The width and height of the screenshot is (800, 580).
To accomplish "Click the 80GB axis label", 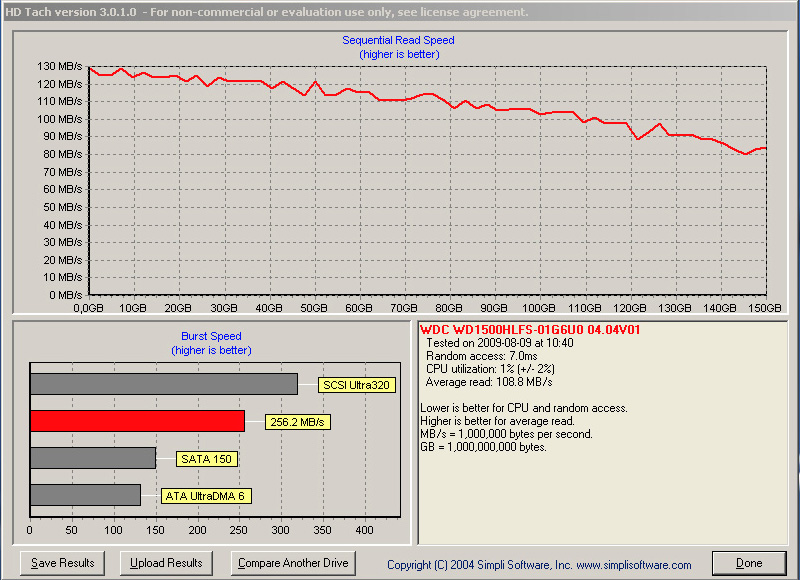I will (x=449, y=308).
